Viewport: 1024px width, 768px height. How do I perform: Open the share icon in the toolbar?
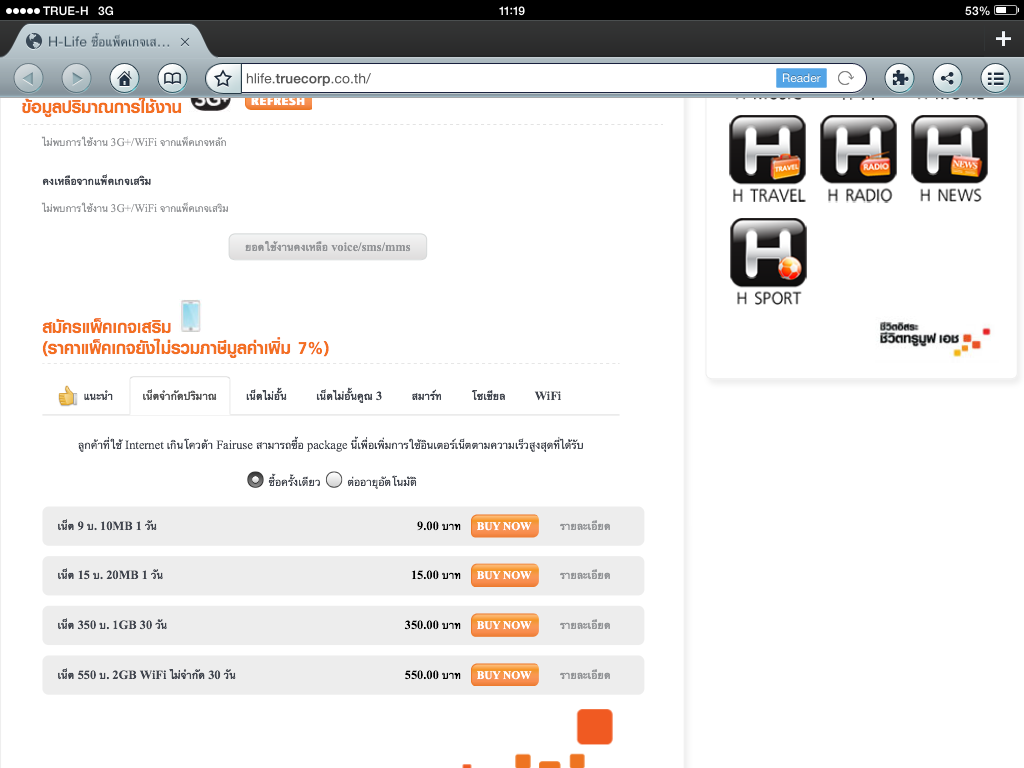(x=948, y=79)
